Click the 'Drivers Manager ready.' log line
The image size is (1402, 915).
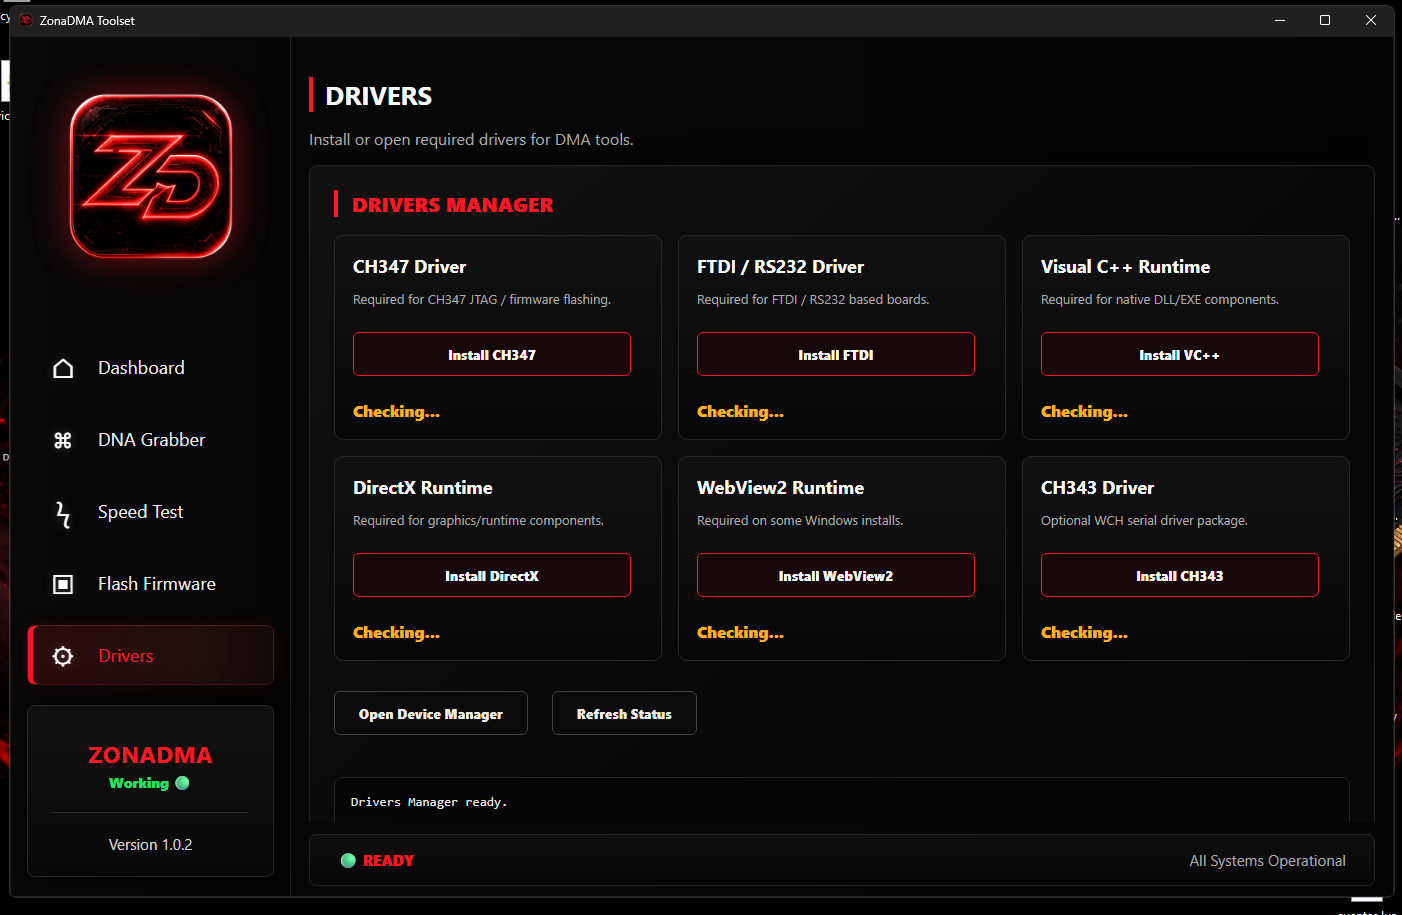(429, 802)
